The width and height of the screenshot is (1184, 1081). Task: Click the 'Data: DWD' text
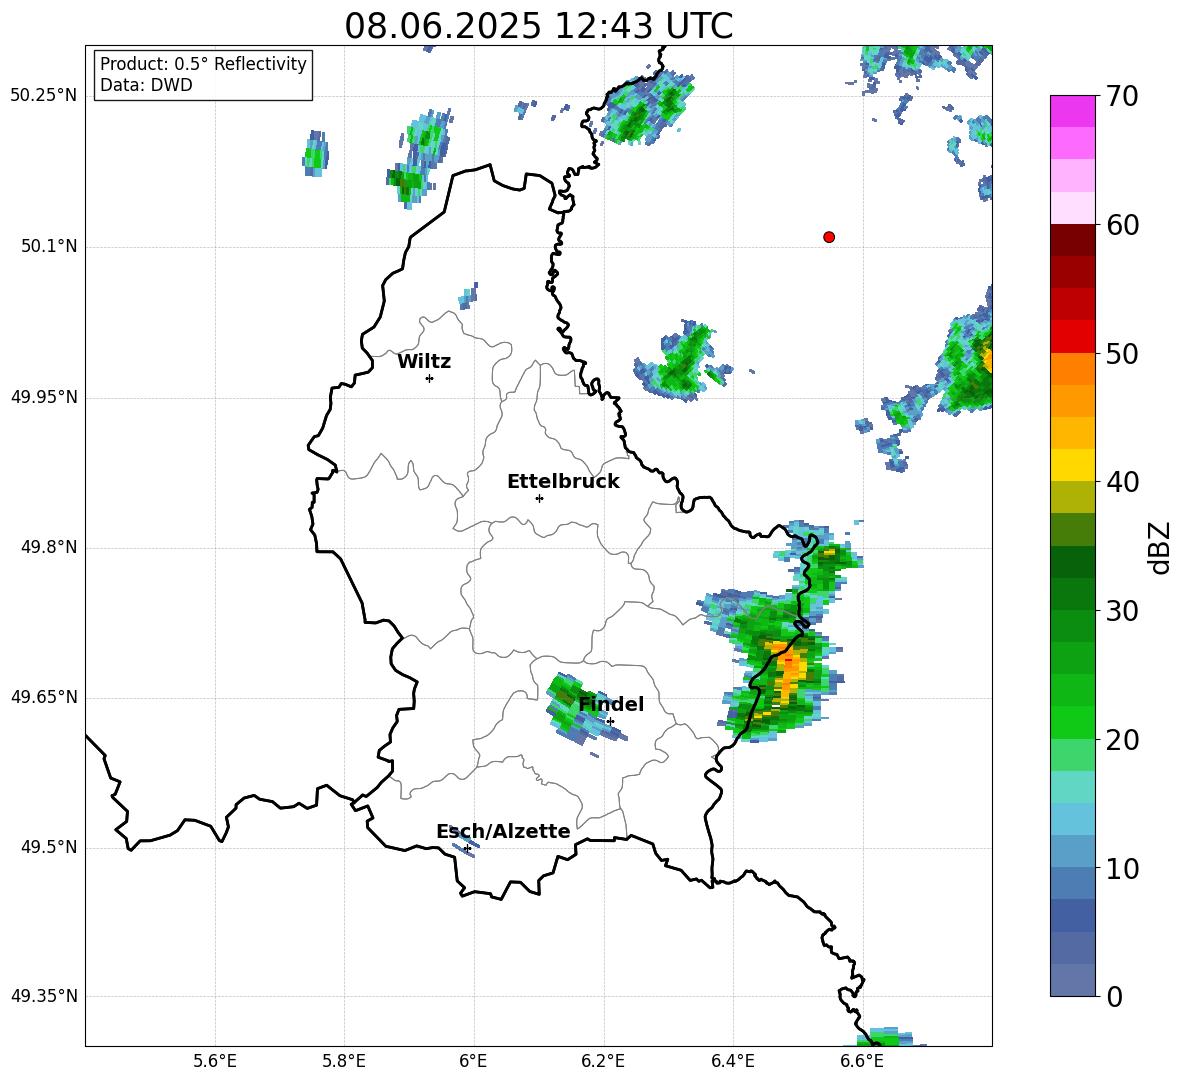coord(146,85)
